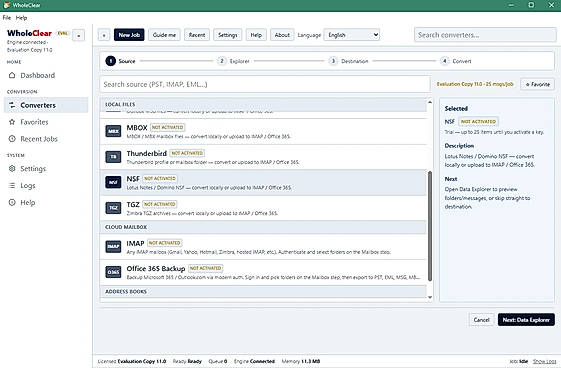
Task: Click the sidebar Help circle icon
Action: (x=12, y=202)
